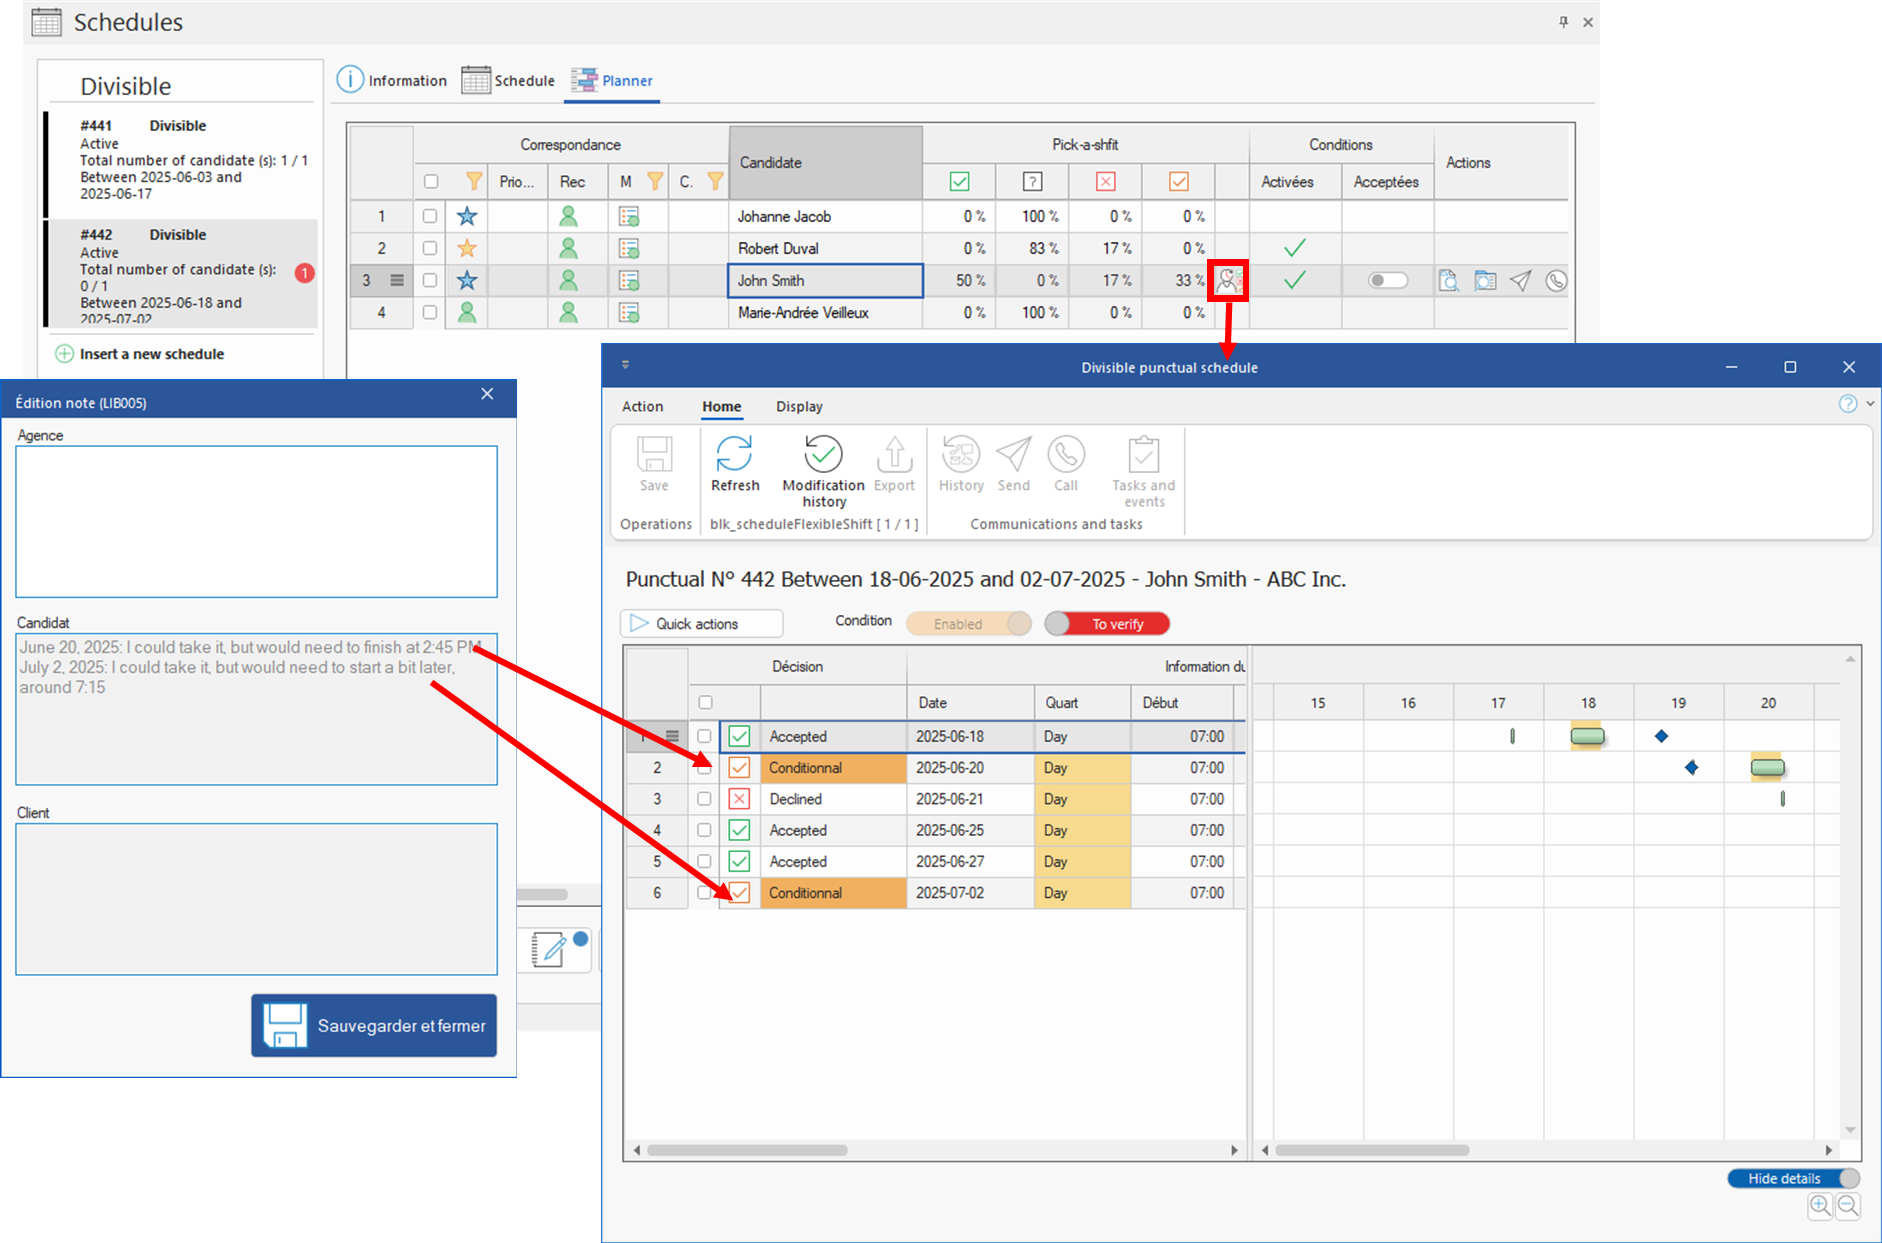Click inside the Agence note text field

pos(256,521)
